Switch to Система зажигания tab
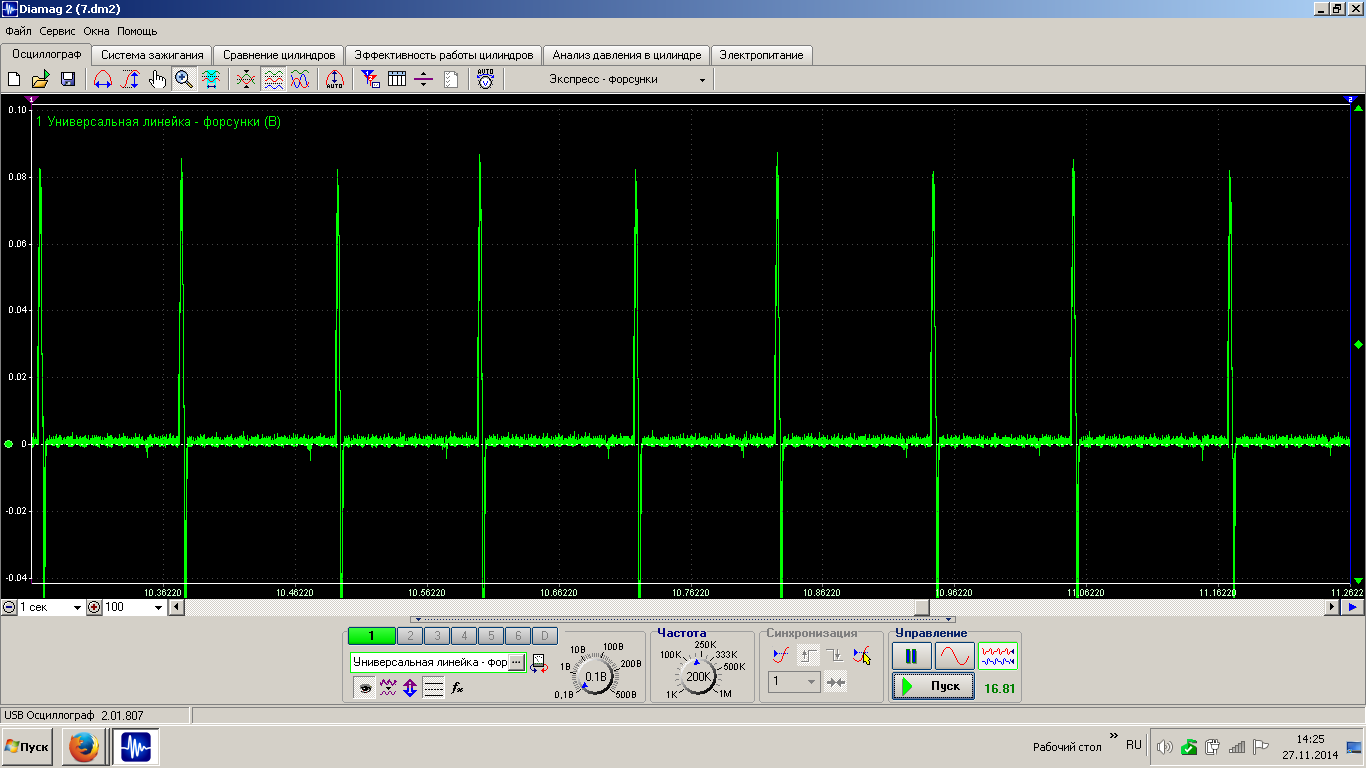This screenshot has width=1366, height=768. (152, 55)
